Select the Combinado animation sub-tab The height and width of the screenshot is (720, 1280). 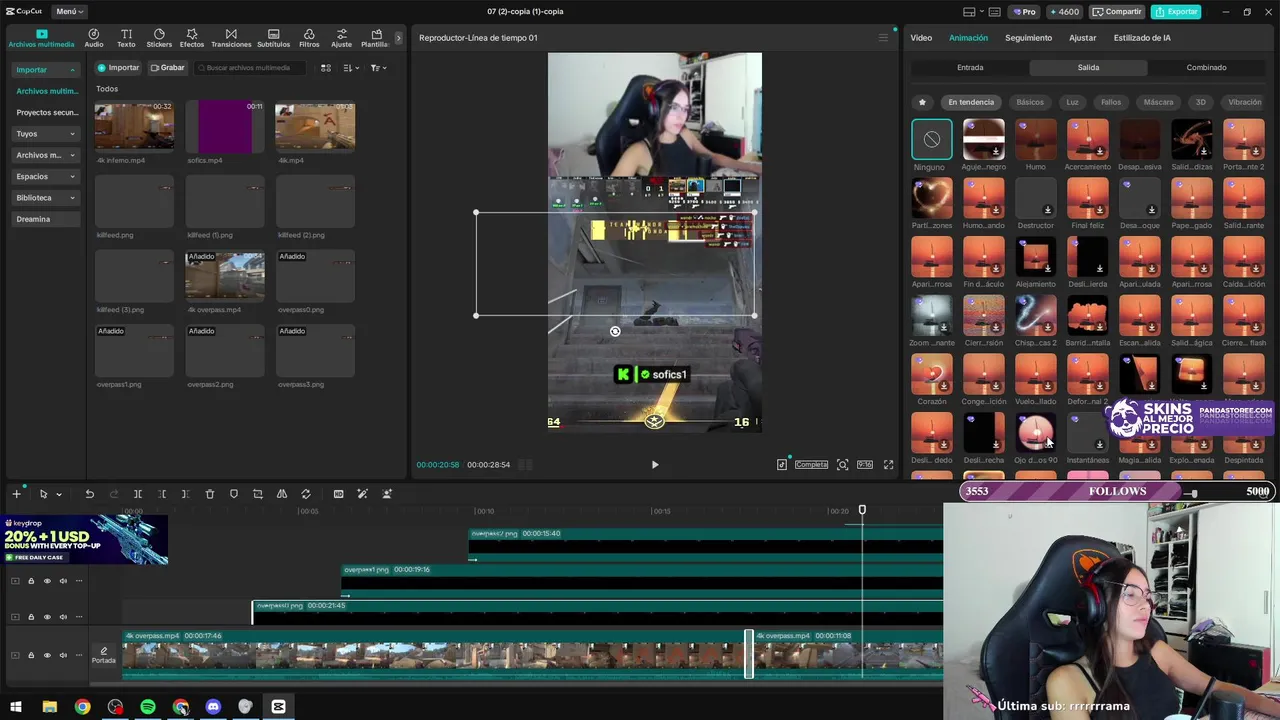pyautogui.click(x=1206, y=68)
